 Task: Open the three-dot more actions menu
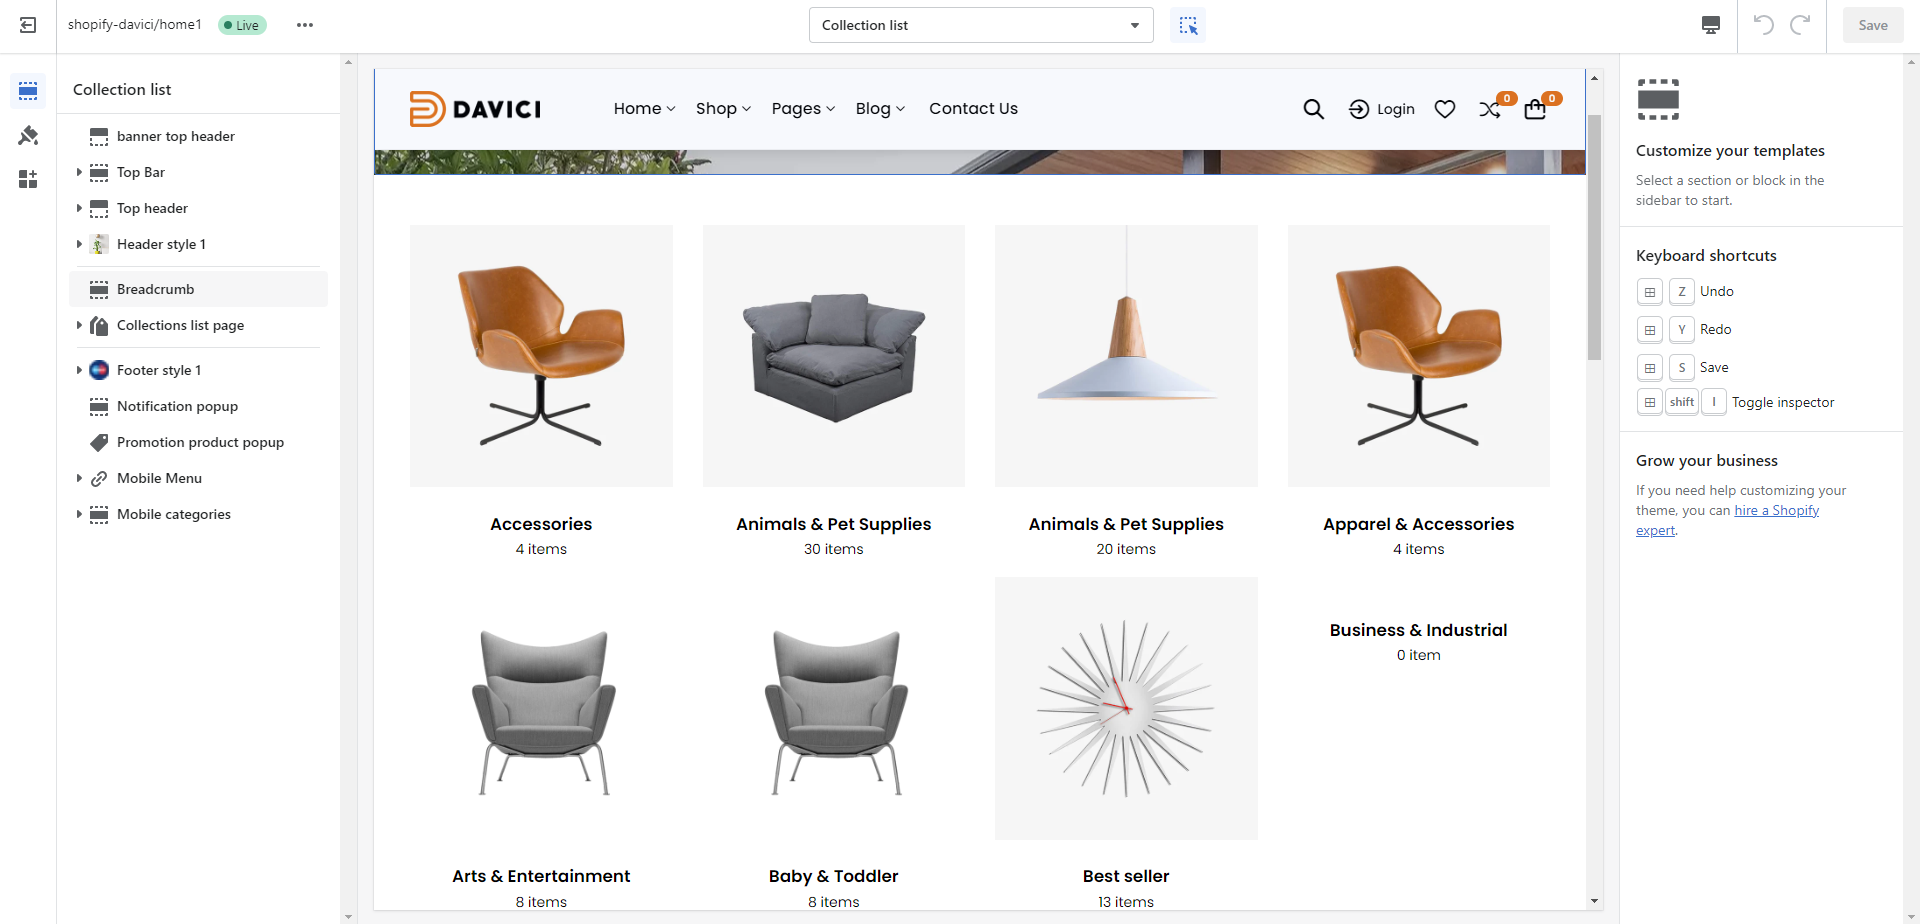[x=305, y=25]
